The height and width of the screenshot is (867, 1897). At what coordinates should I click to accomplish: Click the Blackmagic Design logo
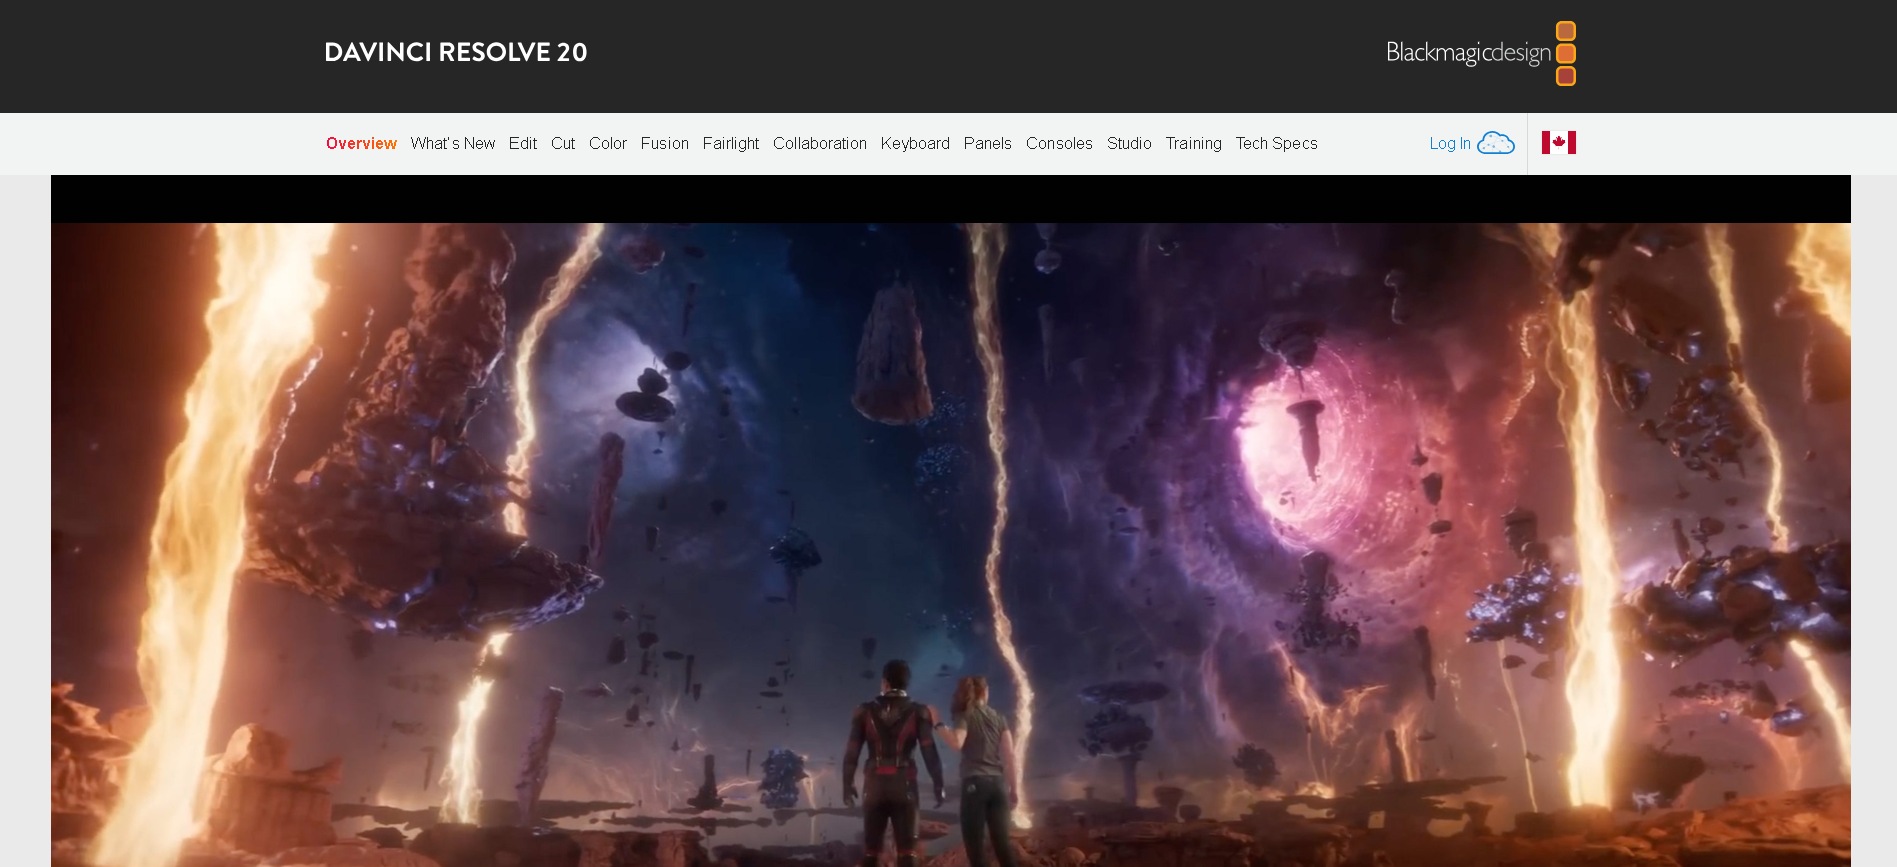coord(1481,53)
